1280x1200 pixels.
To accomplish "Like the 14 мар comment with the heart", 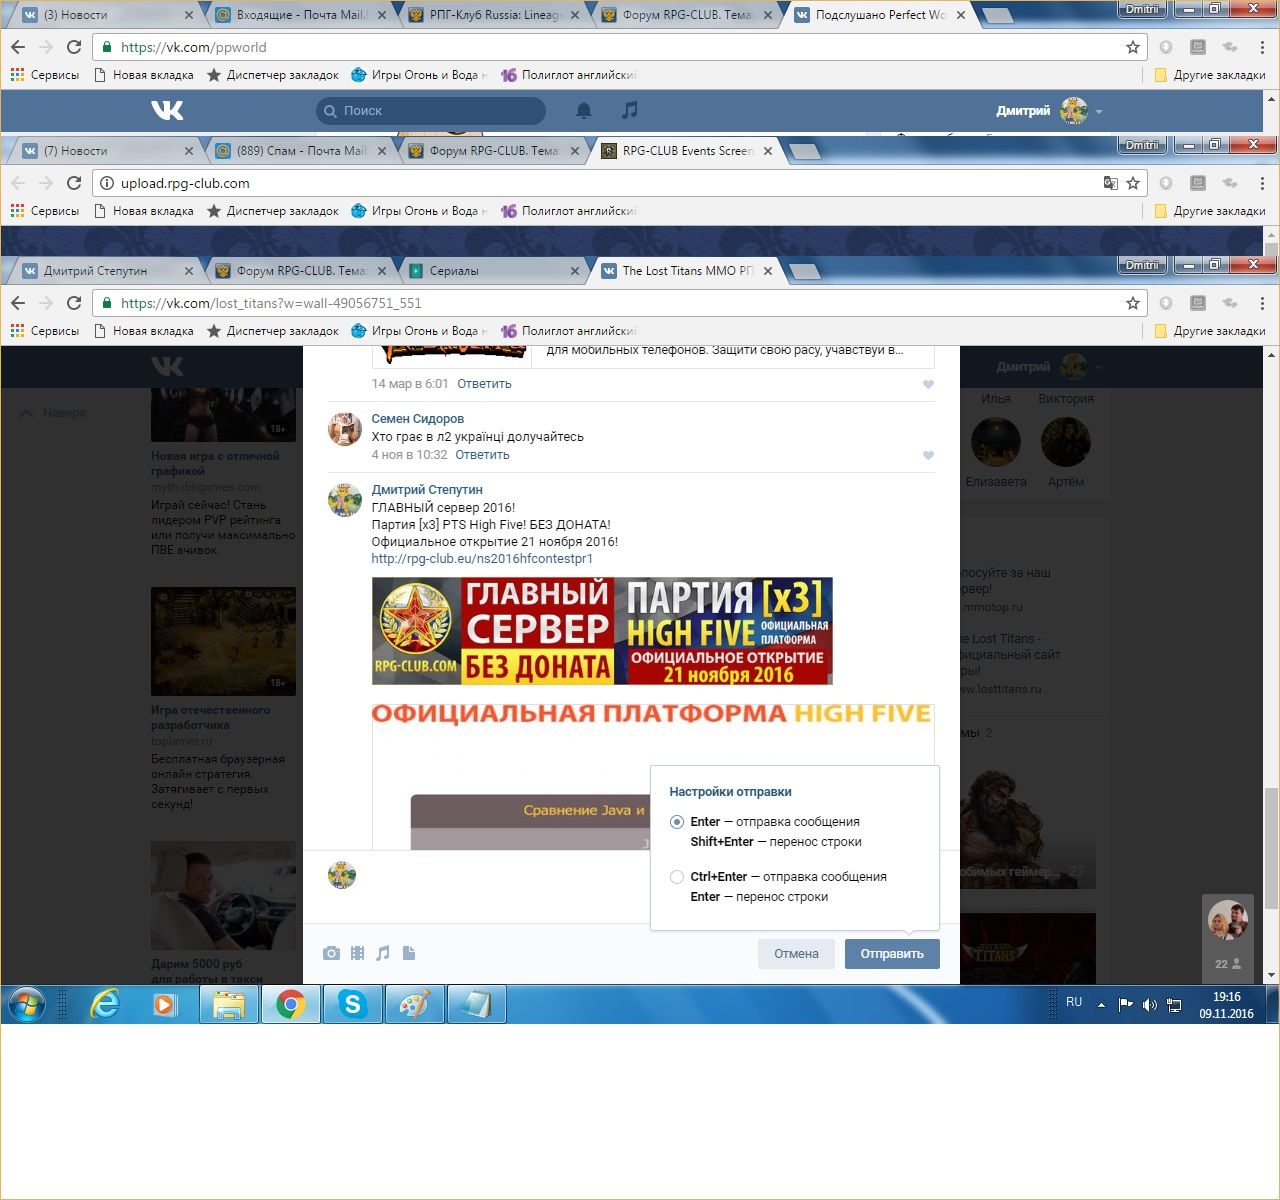I will [x=928, y=384].
